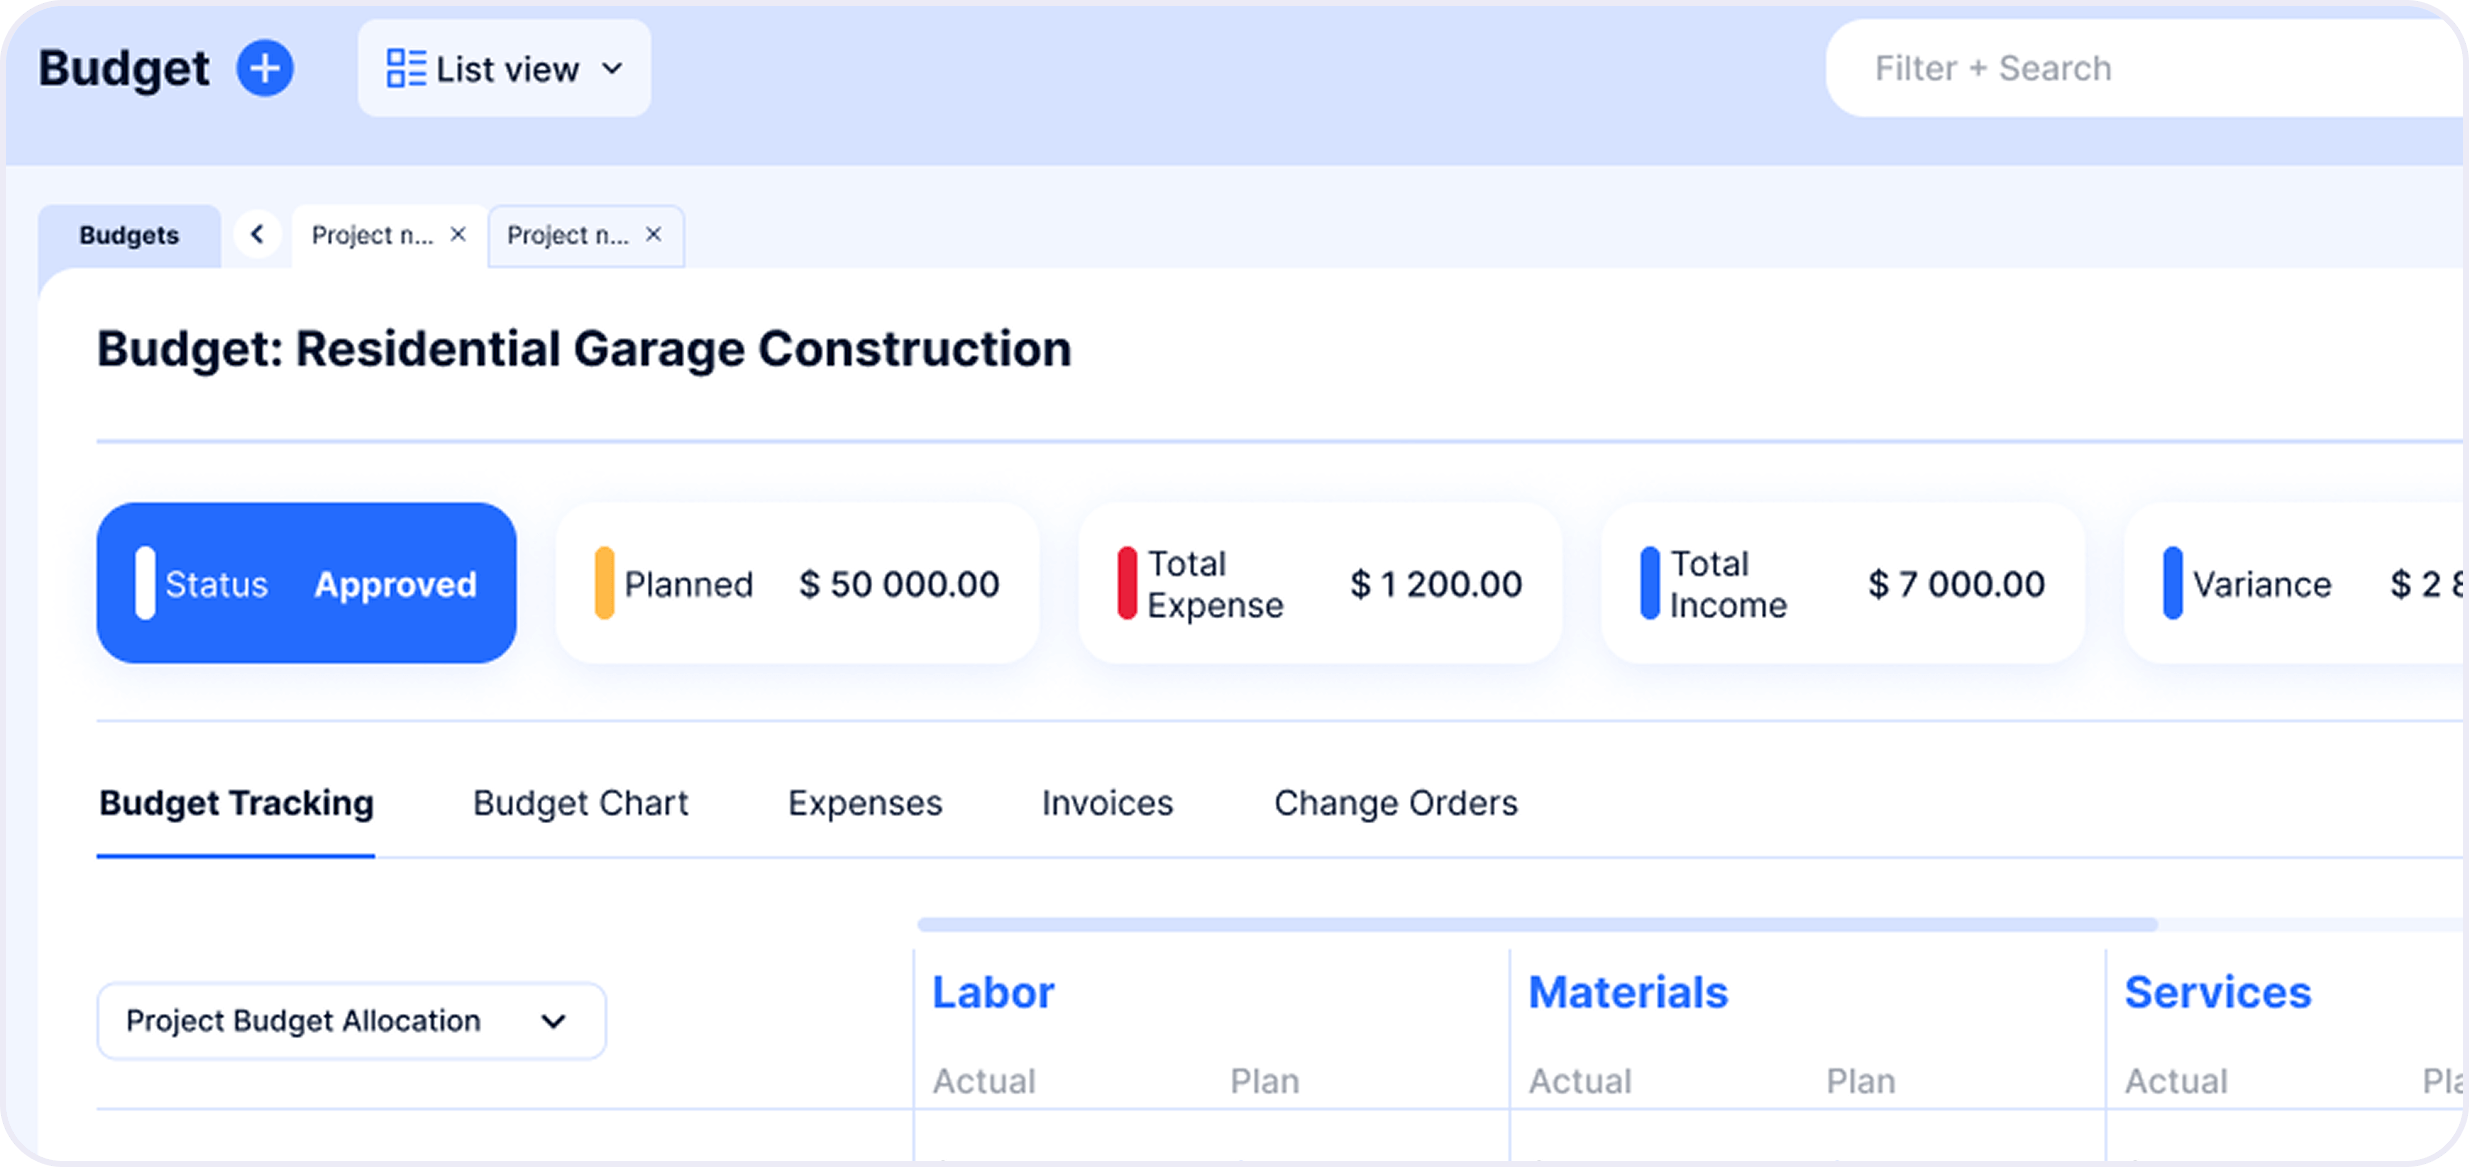Click the red Total Expense indicator bar

pos(1127,583)
